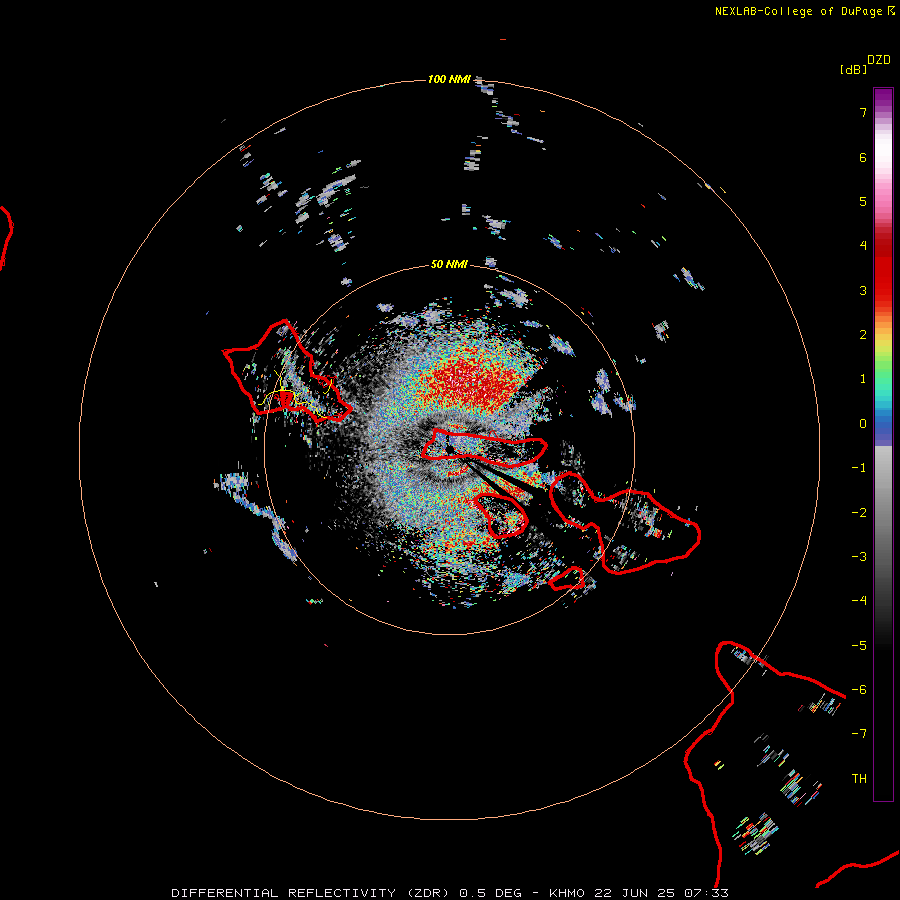This screenshot has height=900, width=900.
Task: Click the 4 value on color scale
Action: (x=863, y=246)
